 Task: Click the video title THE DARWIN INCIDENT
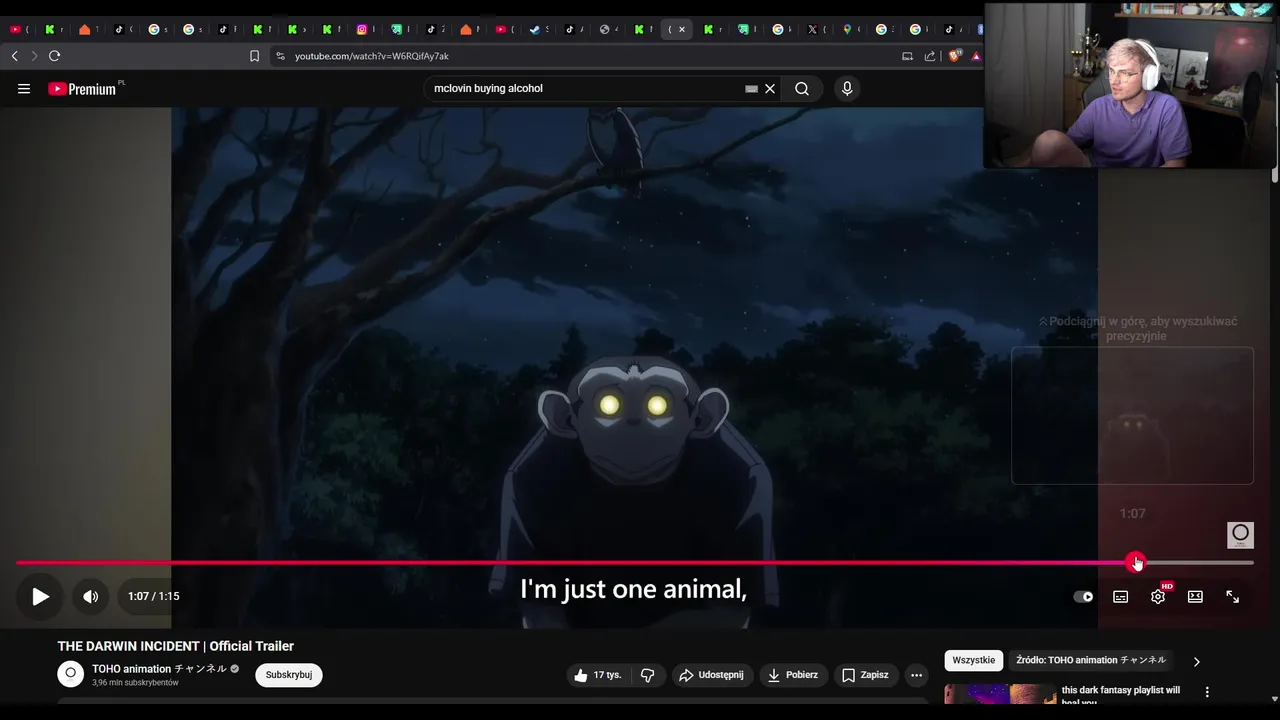176,646
